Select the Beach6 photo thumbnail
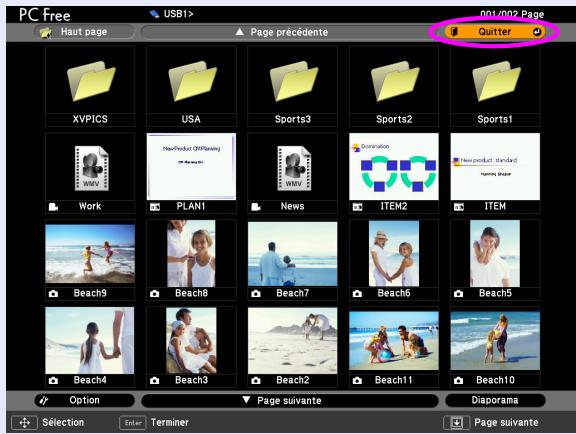 pyautogui.click(x=394, y=254)
